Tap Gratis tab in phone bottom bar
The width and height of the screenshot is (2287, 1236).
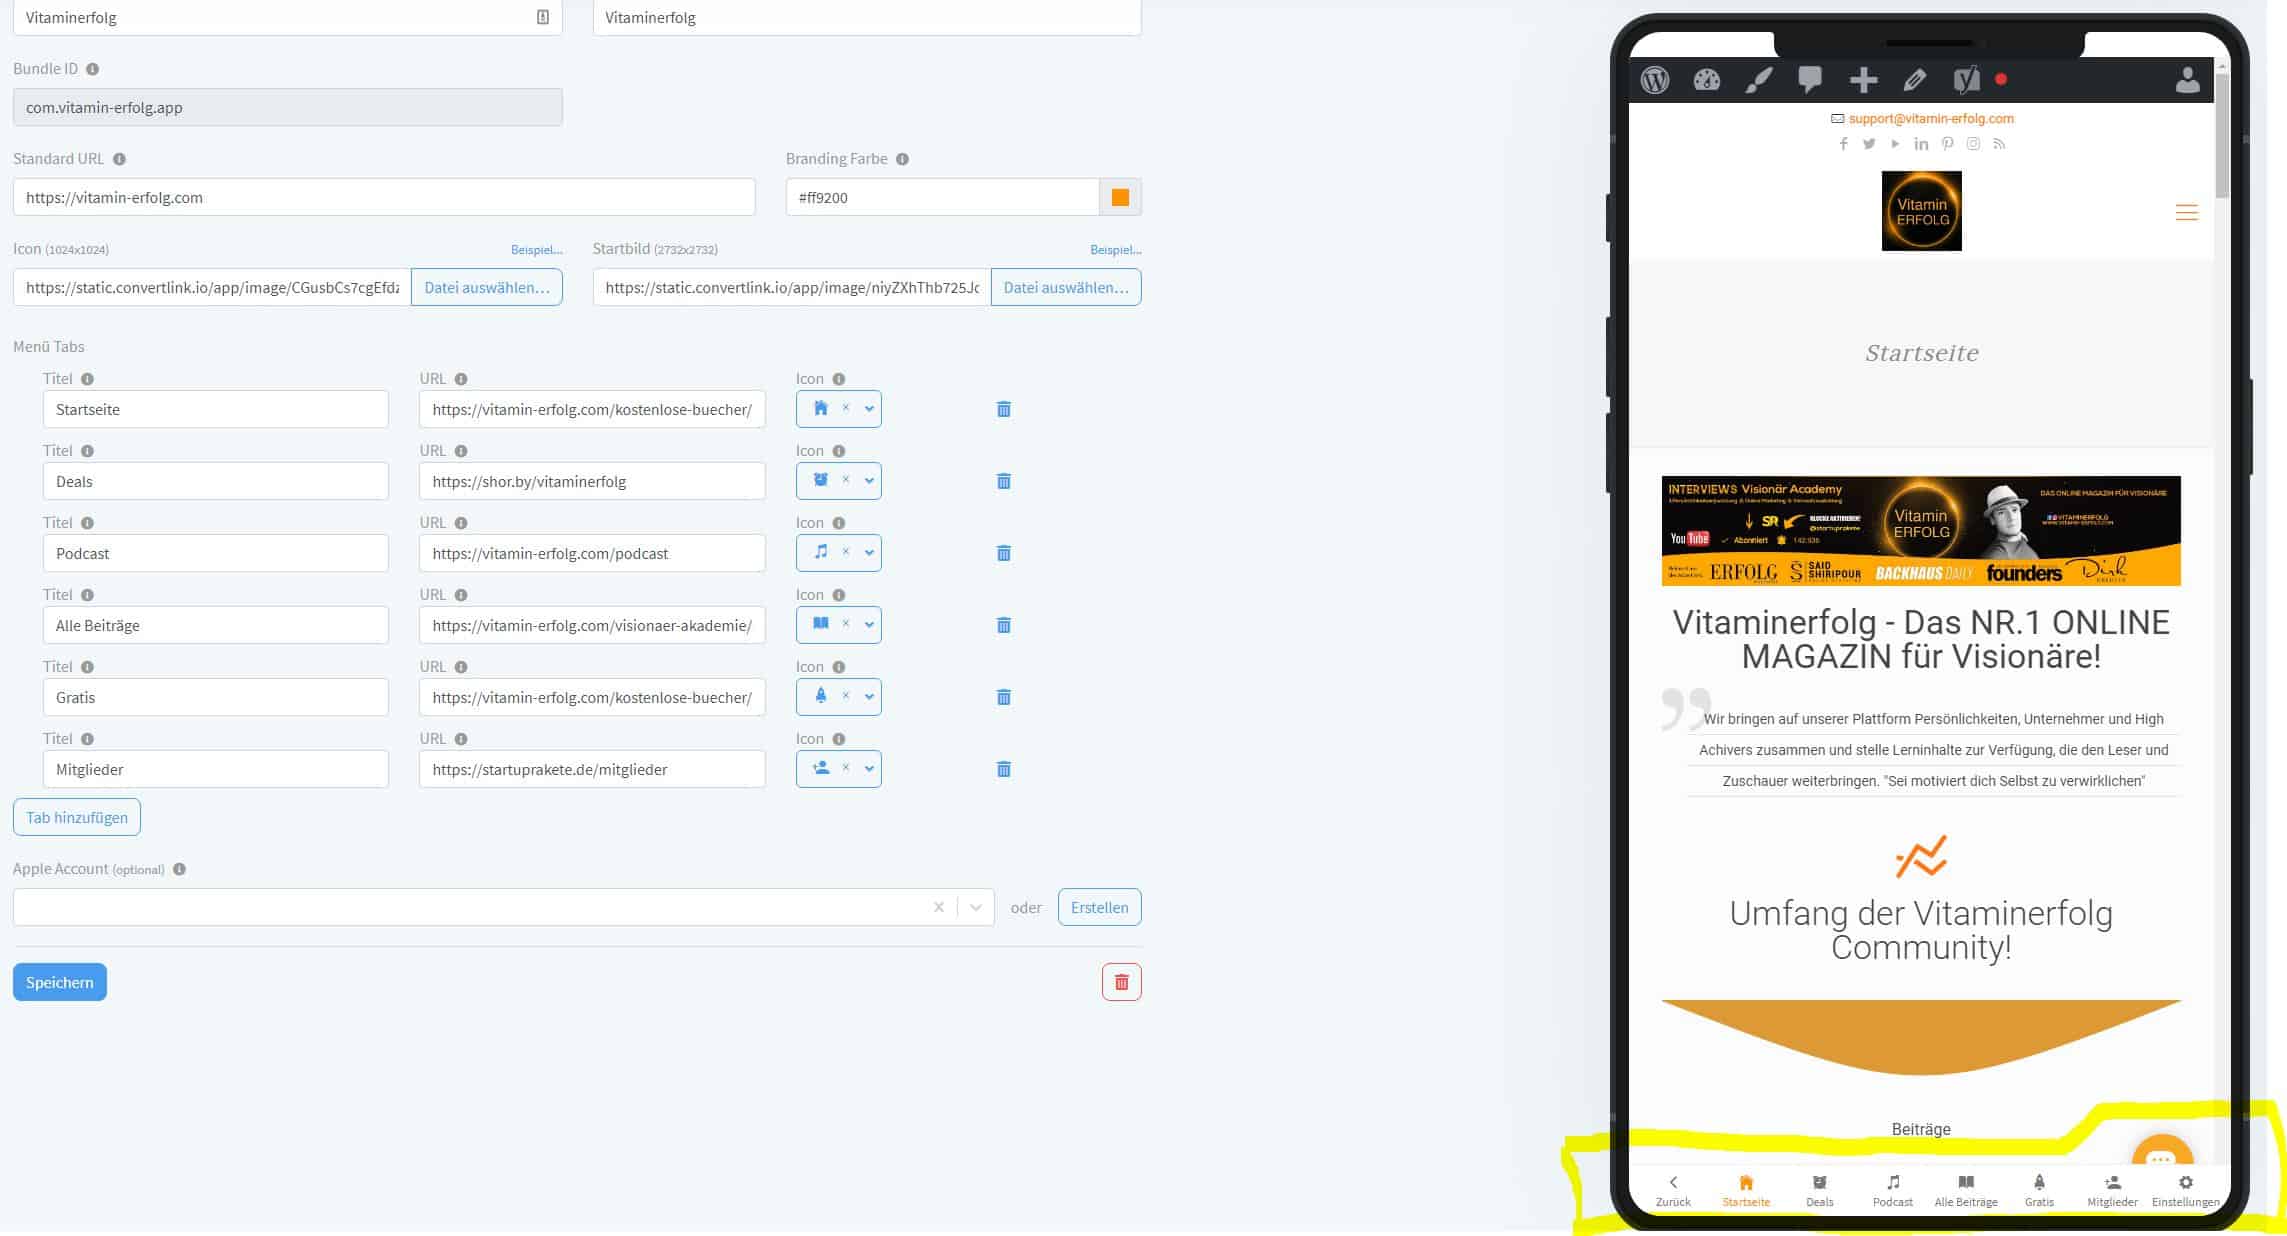2039,1191
